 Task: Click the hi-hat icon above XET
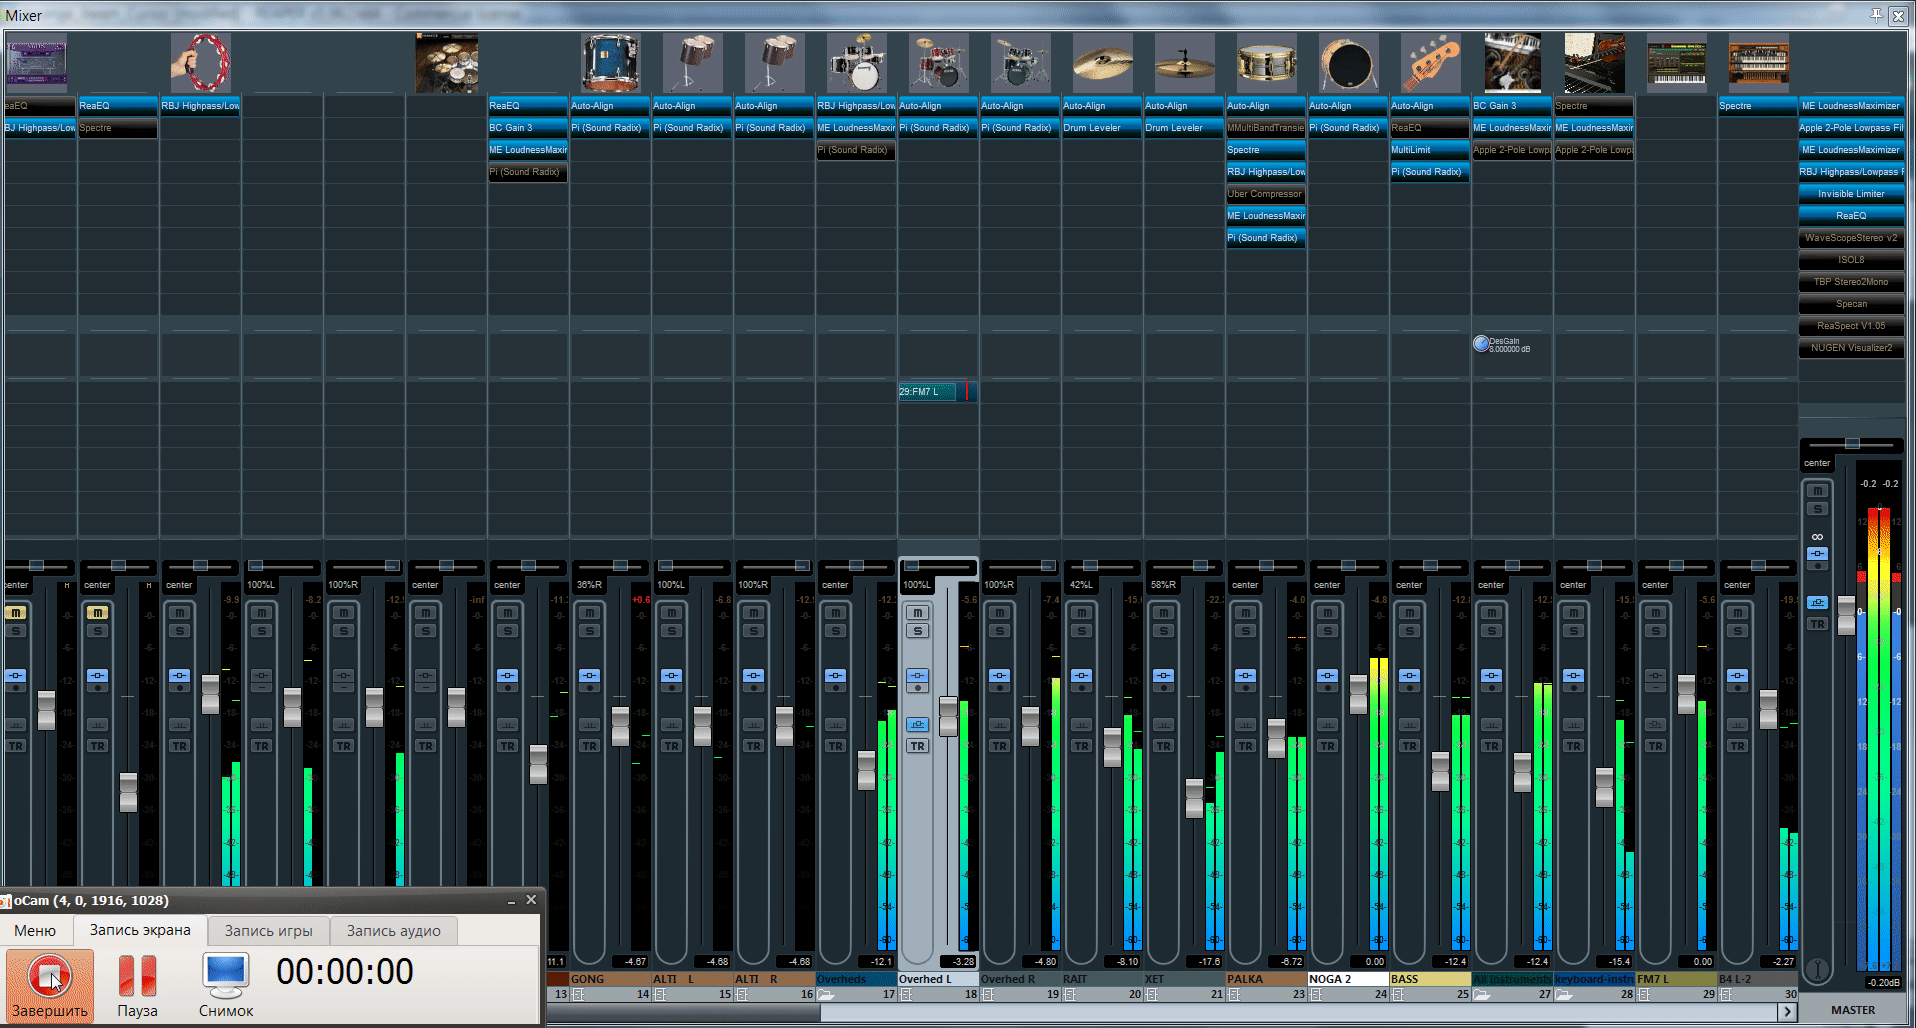click(1184, 62)
